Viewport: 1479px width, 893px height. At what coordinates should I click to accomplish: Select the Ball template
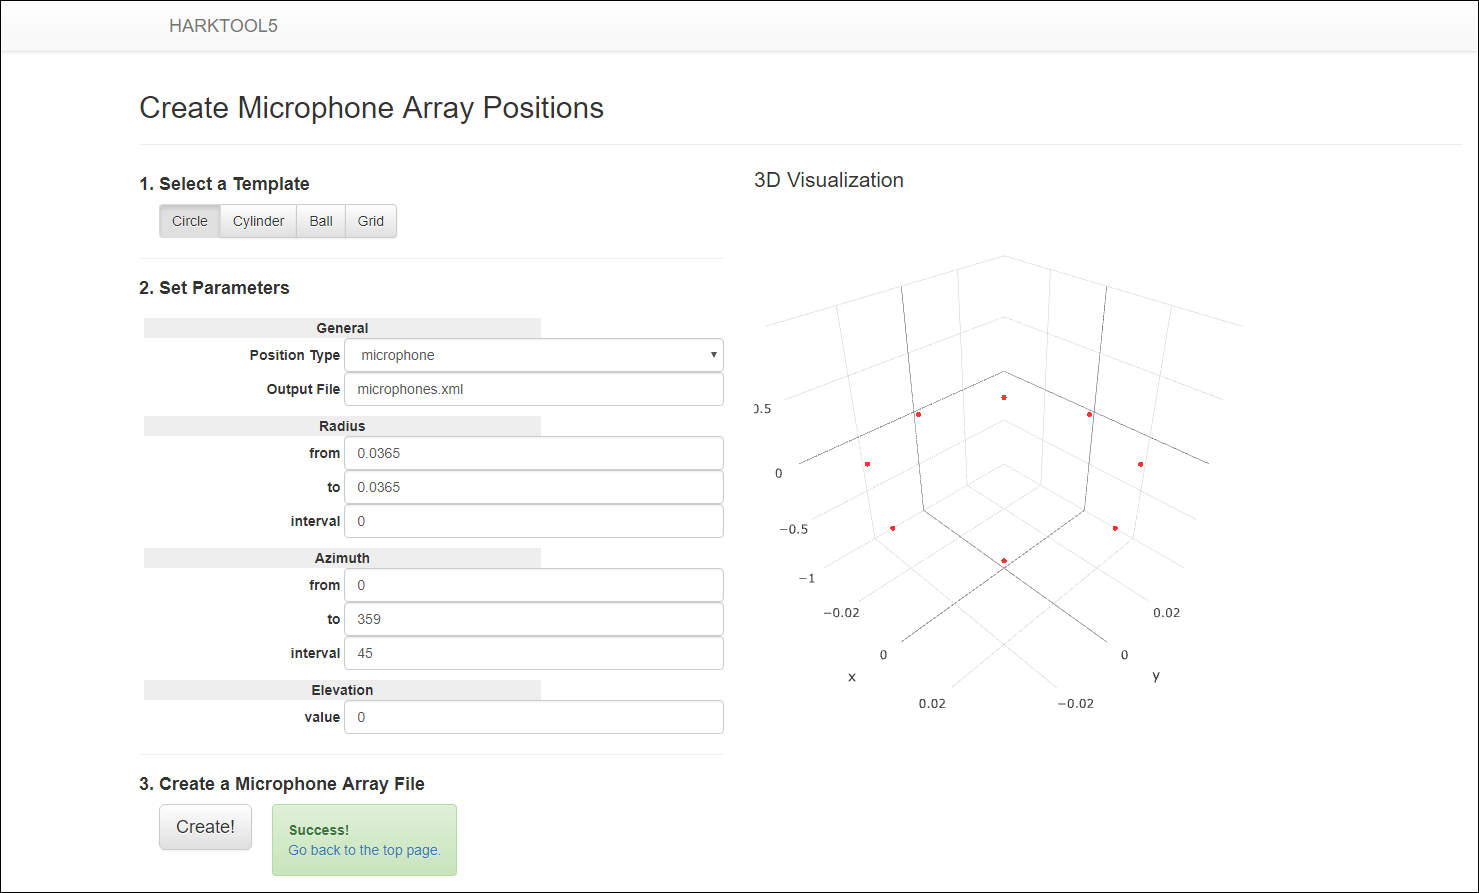[321, 221]
